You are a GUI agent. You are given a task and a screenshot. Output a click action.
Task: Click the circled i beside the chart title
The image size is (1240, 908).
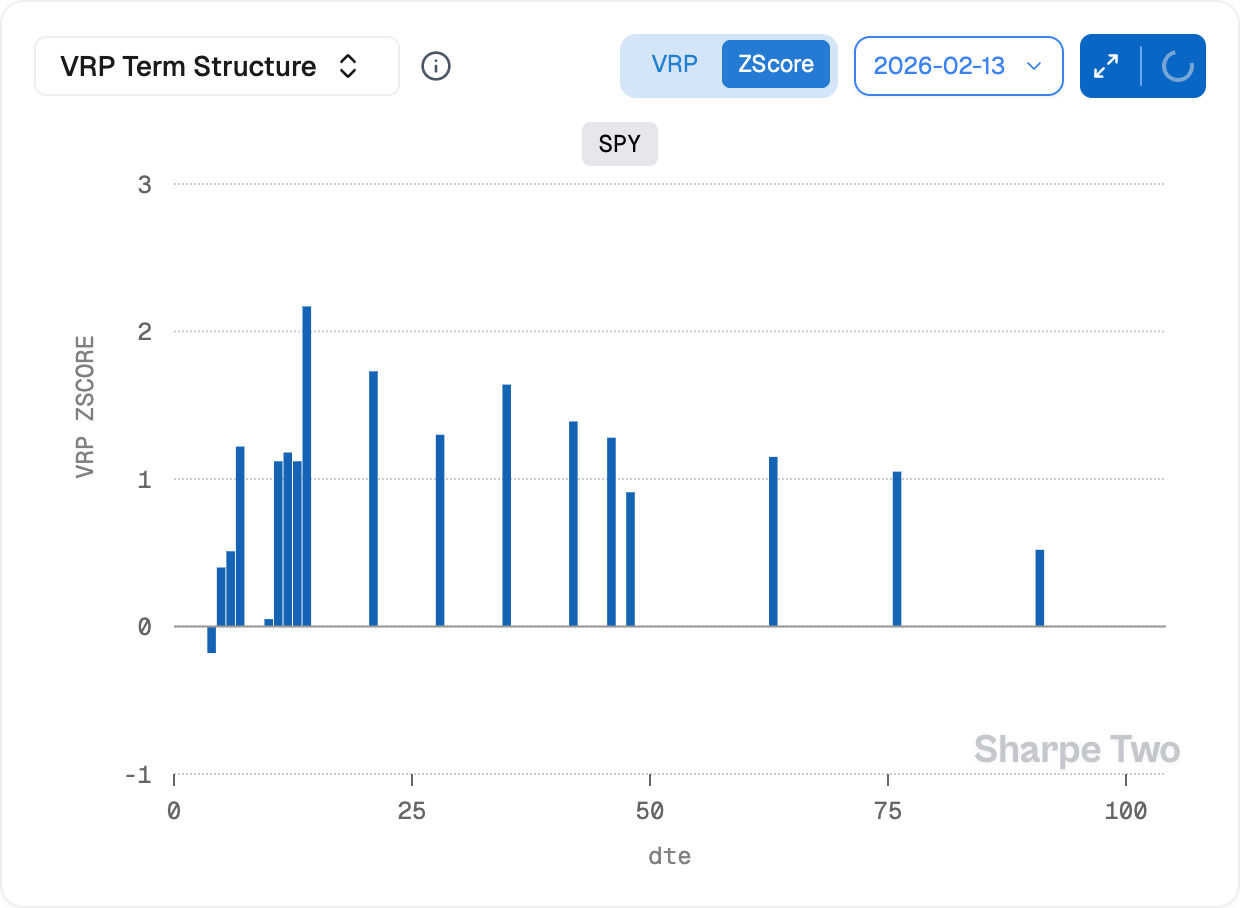pyautogui.click(x=435, y=65)
